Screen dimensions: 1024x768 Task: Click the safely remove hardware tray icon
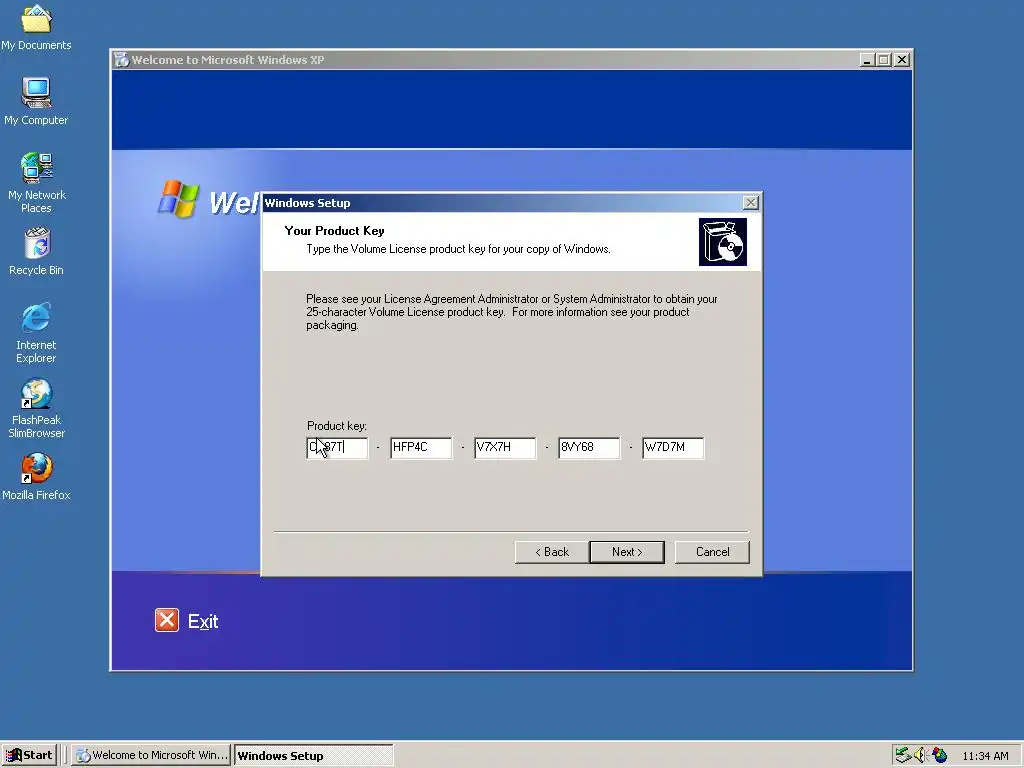(x=903, y=755)
